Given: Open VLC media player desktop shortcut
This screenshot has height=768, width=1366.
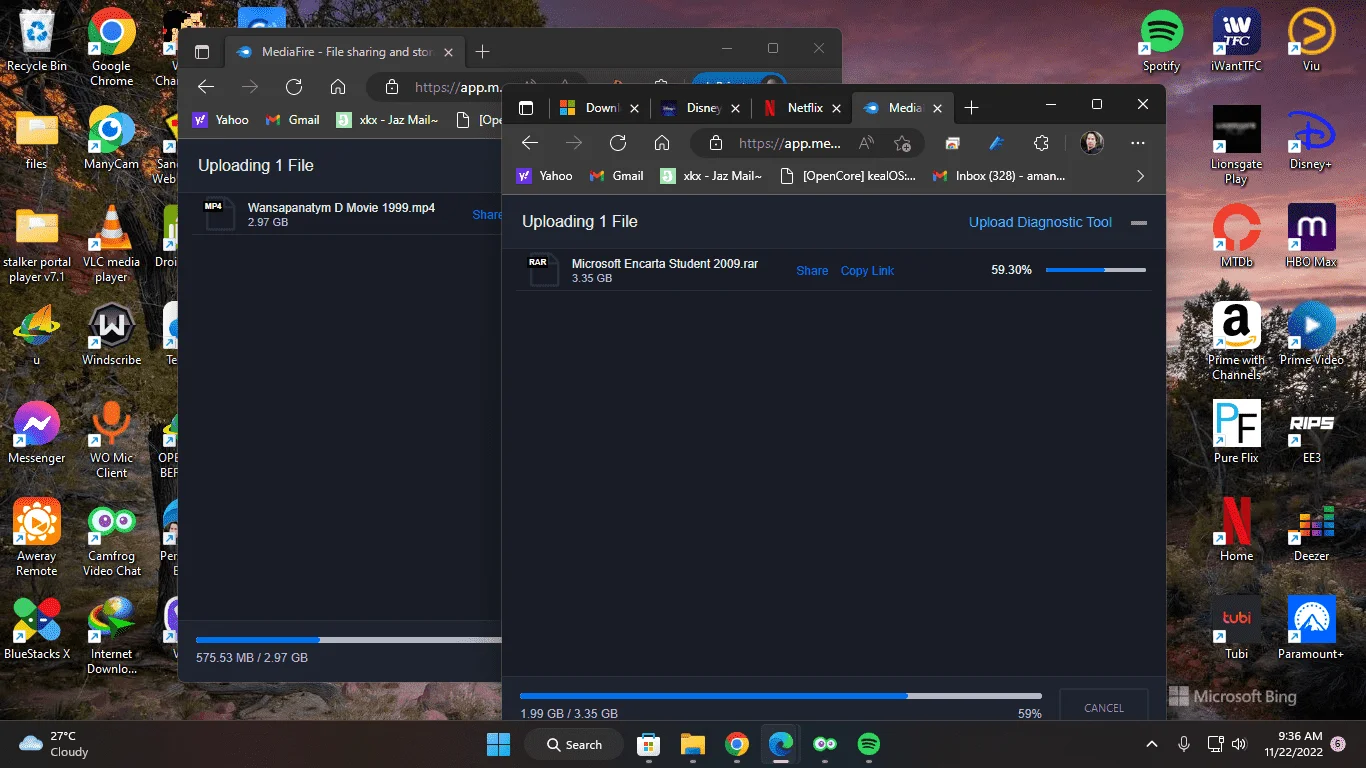Looking at the screenshot, I should 112,244.
